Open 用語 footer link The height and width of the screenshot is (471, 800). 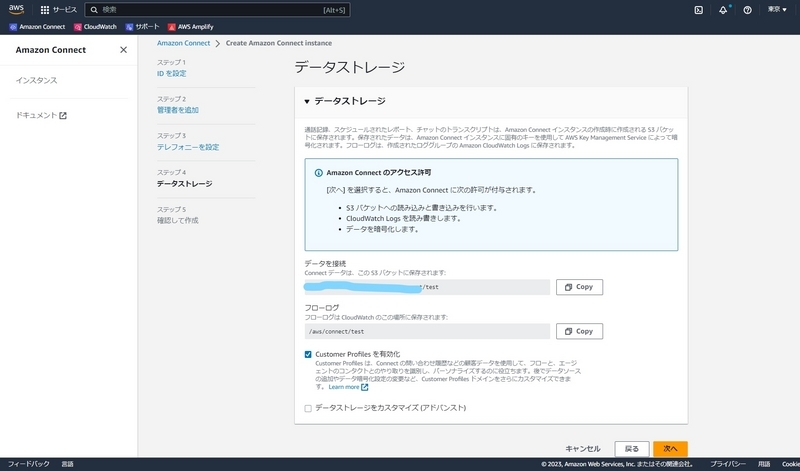pyautogui.click(x=764, y=464)
